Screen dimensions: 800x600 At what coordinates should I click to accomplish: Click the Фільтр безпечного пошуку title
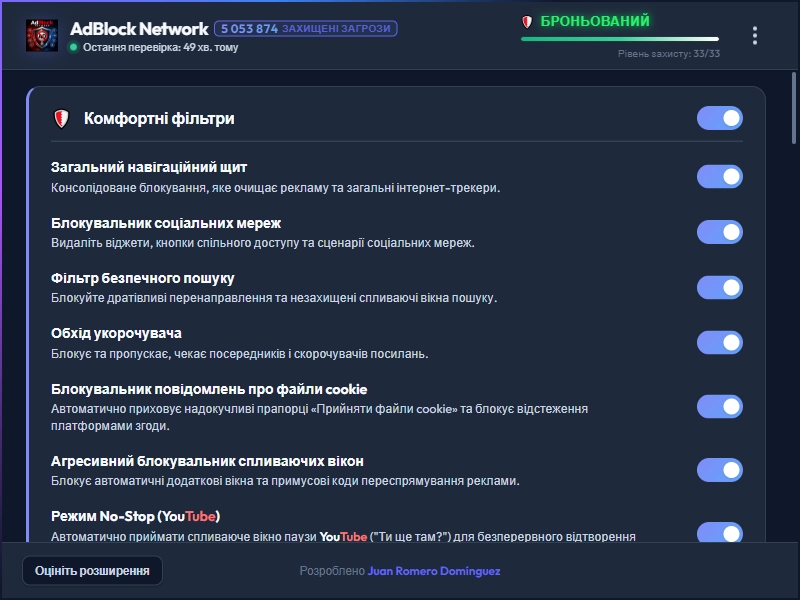click(142, 278)
